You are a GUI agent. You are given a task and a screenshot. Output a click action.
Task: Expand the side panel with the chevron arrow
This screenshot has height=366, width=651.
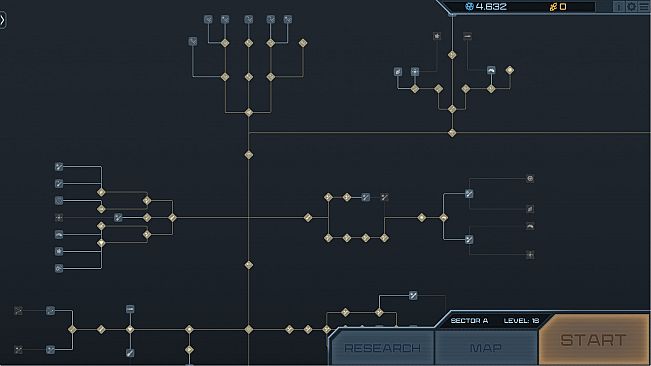(x=2, y=20)
